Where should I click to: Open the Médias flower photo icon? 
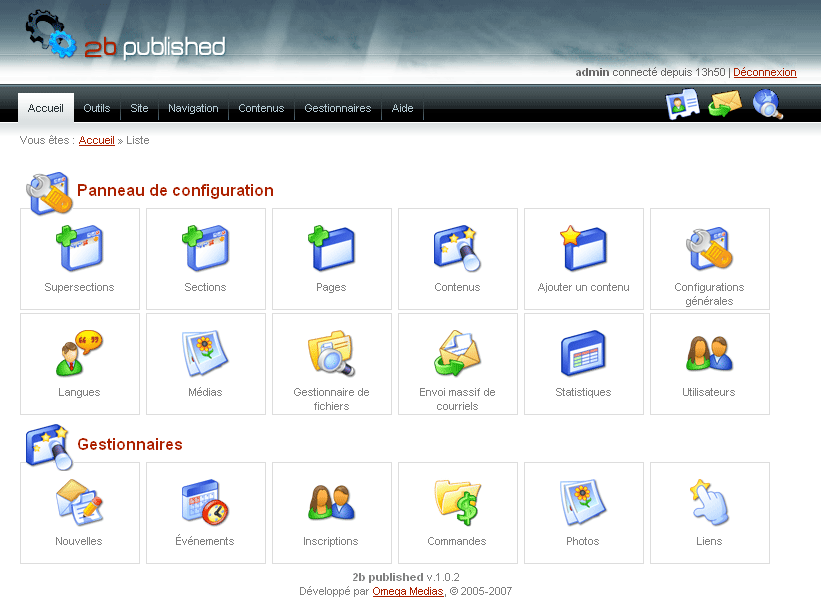click(x=205, y=353)
